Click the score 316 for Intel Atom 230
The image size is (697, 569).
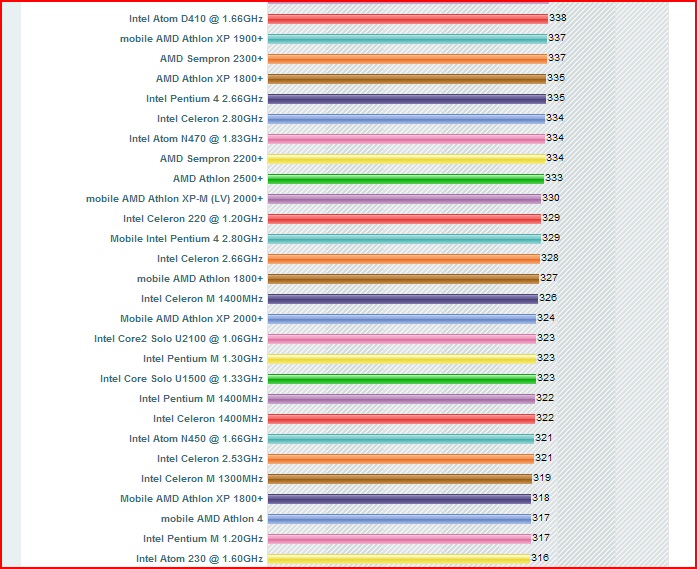point(540,558)
